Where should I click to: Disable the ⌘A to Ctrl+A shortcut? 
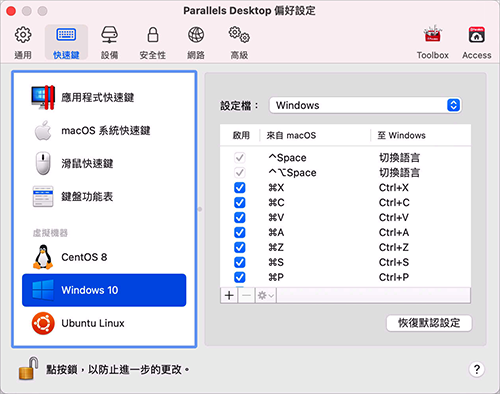239,232
